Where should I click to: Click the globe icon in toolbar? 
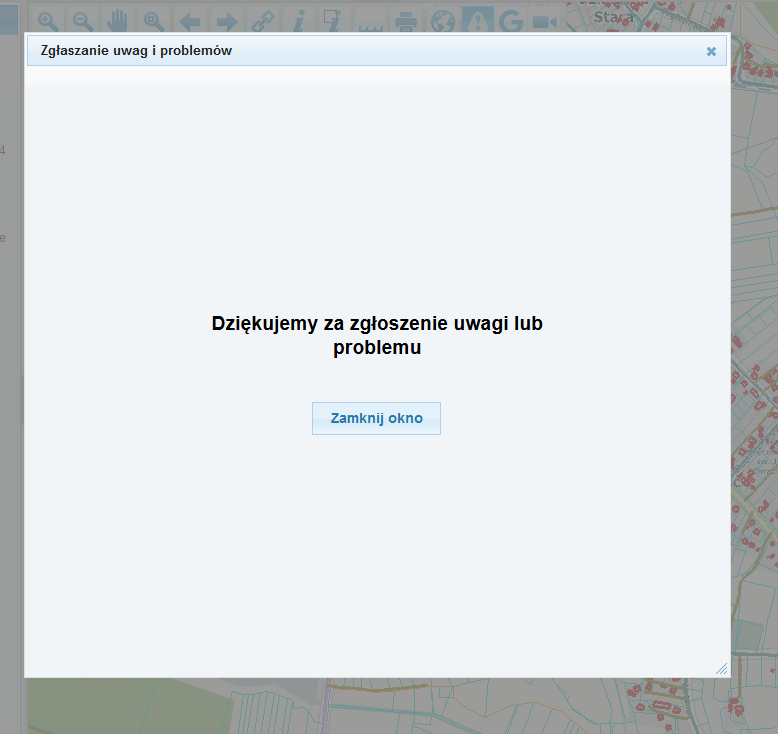tap(443, 22)
